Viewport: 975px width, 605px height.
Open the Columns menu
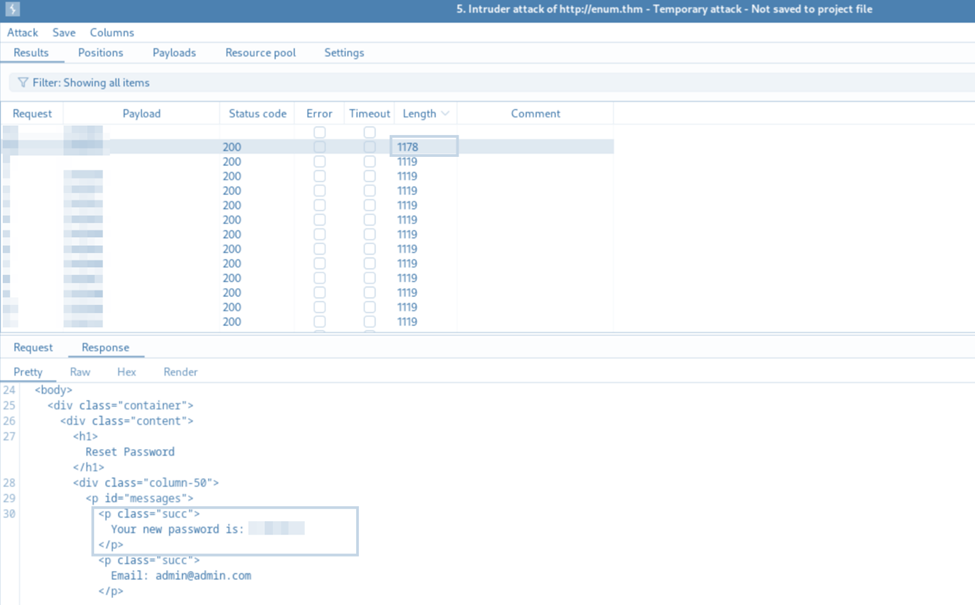[x=112, y=32]
